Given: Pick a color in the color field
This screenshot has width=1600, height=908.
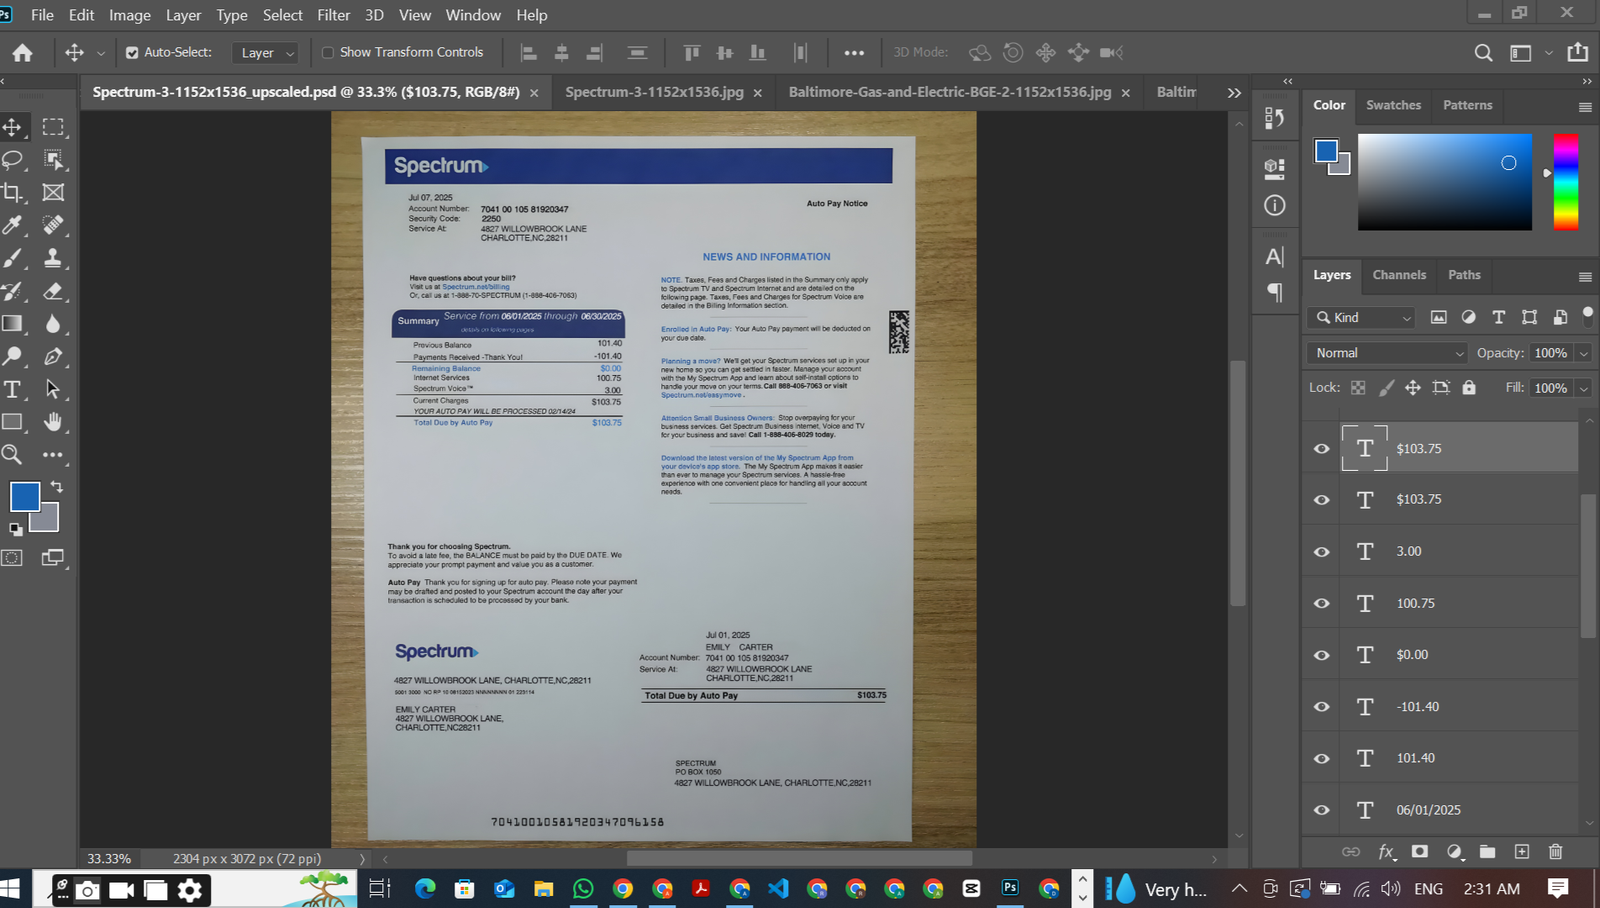Looking at the screenshot, I should point(1444,182).
